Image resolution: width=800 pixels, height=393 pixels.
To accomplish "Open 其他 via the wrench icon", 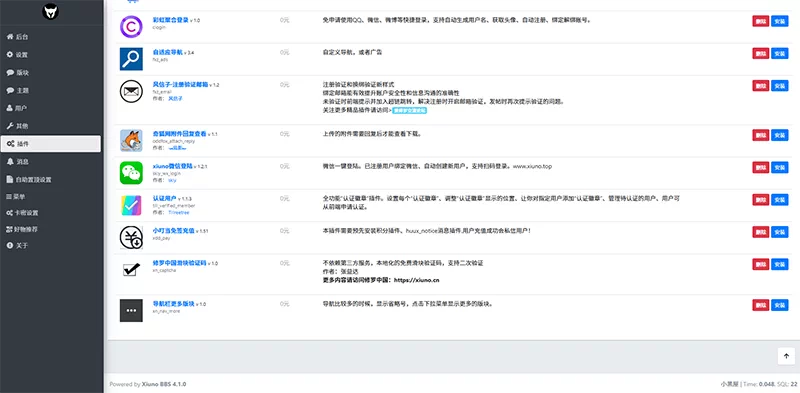I will 10,126.
